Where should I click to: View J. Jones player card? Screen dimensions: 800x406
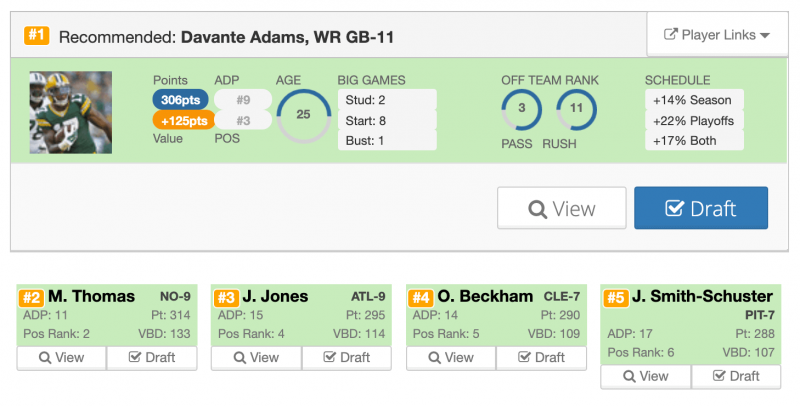point(257,358)
